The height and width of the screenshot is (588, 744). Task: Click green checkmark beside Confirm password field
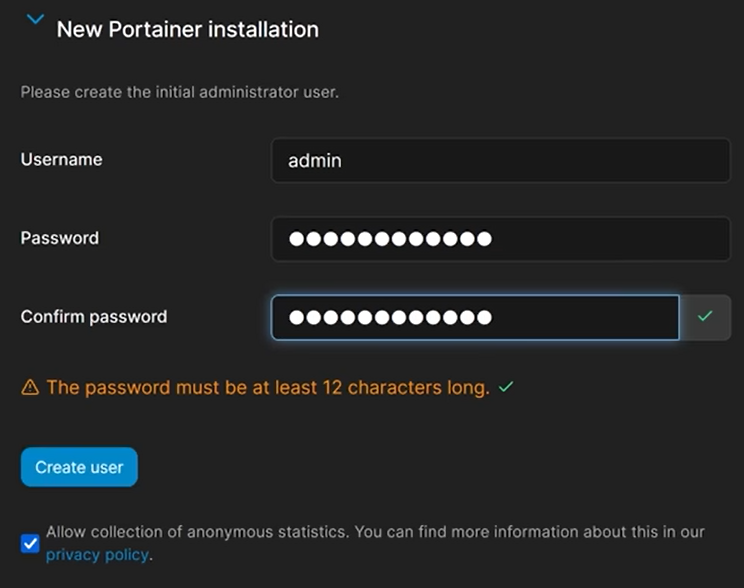tap(705, 317)
